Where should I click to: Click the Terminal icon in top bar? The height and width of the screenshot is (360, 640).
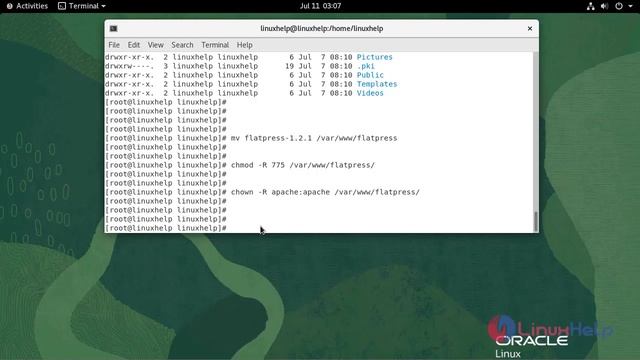62,6
